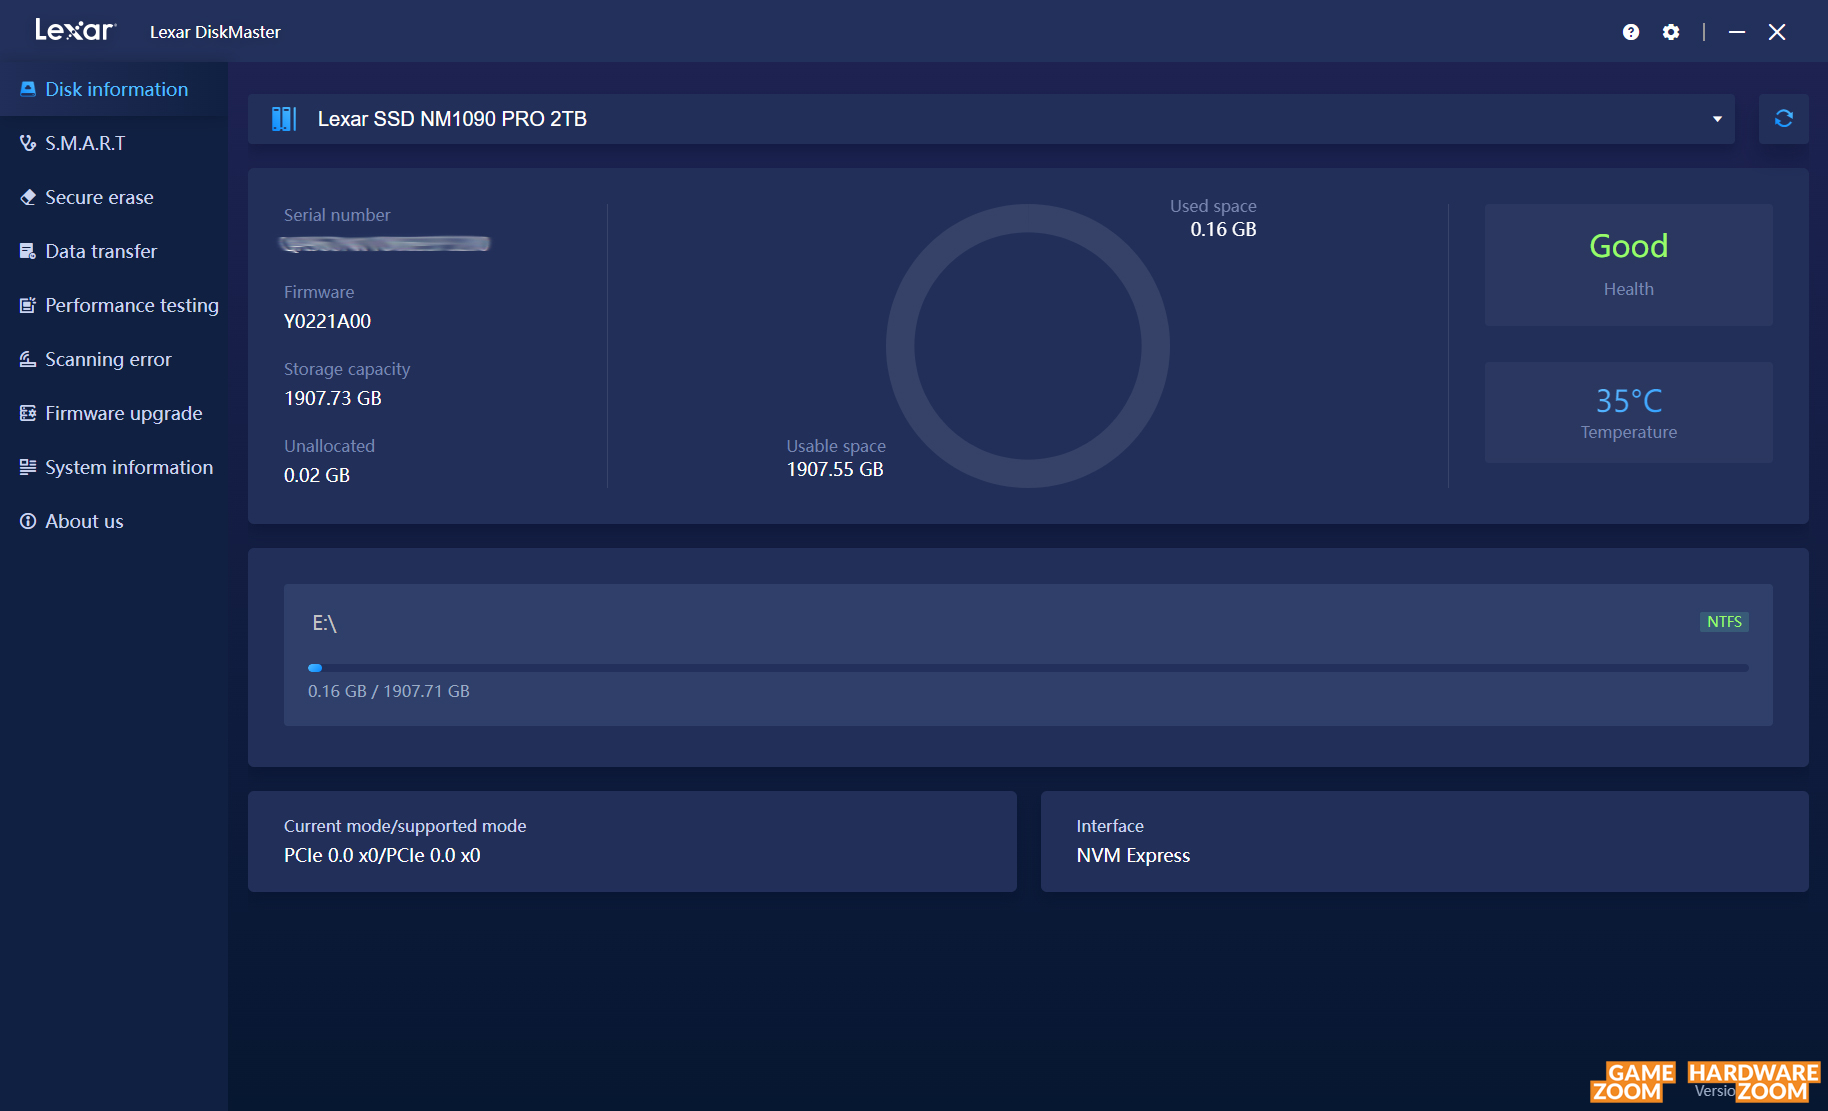
Task: Click the S.M.A.R.T stethoscope icon
Action: coord(28,143)
